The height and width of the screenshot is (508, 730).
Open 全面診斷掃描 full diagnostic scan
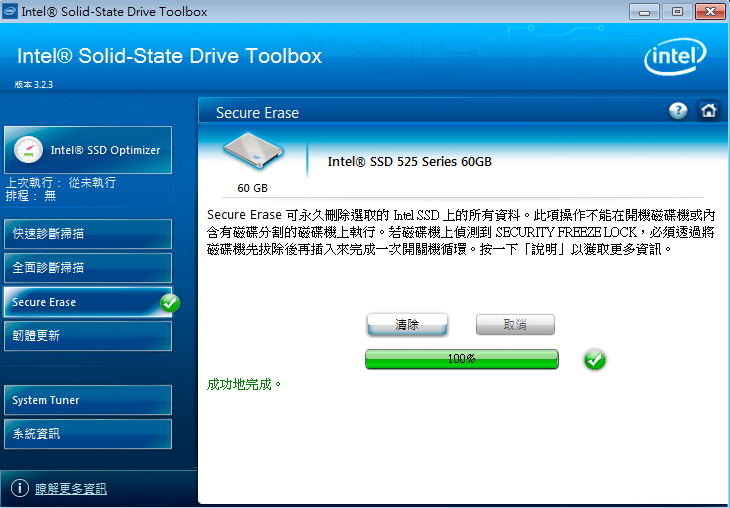(88, 268)
